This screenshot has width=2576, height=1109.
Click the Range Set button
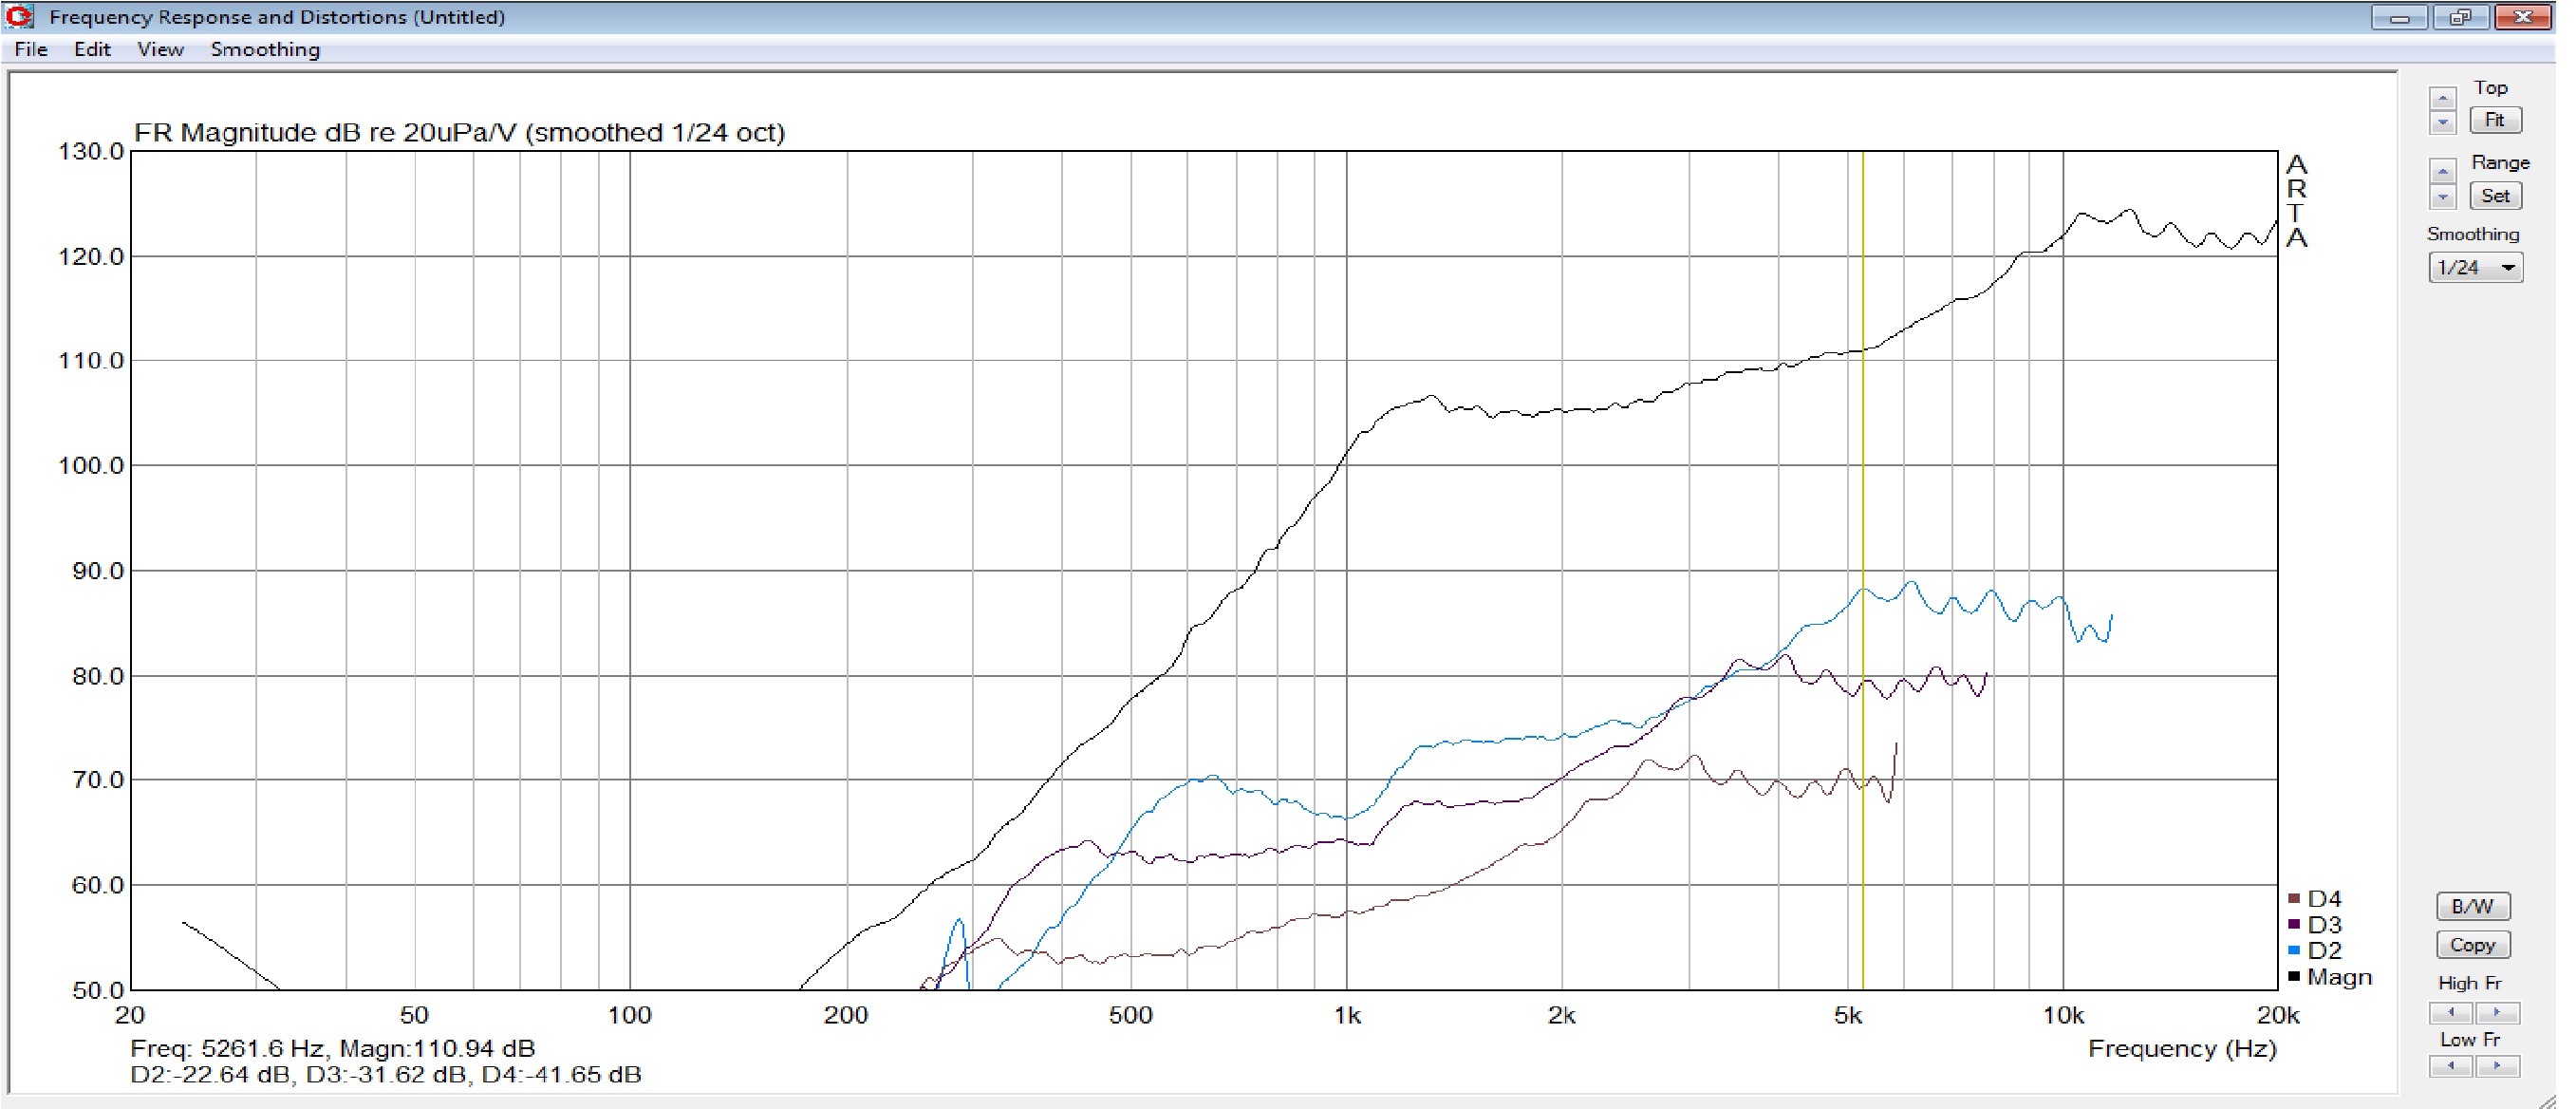pyautogui.click(x=2495, y=196)
